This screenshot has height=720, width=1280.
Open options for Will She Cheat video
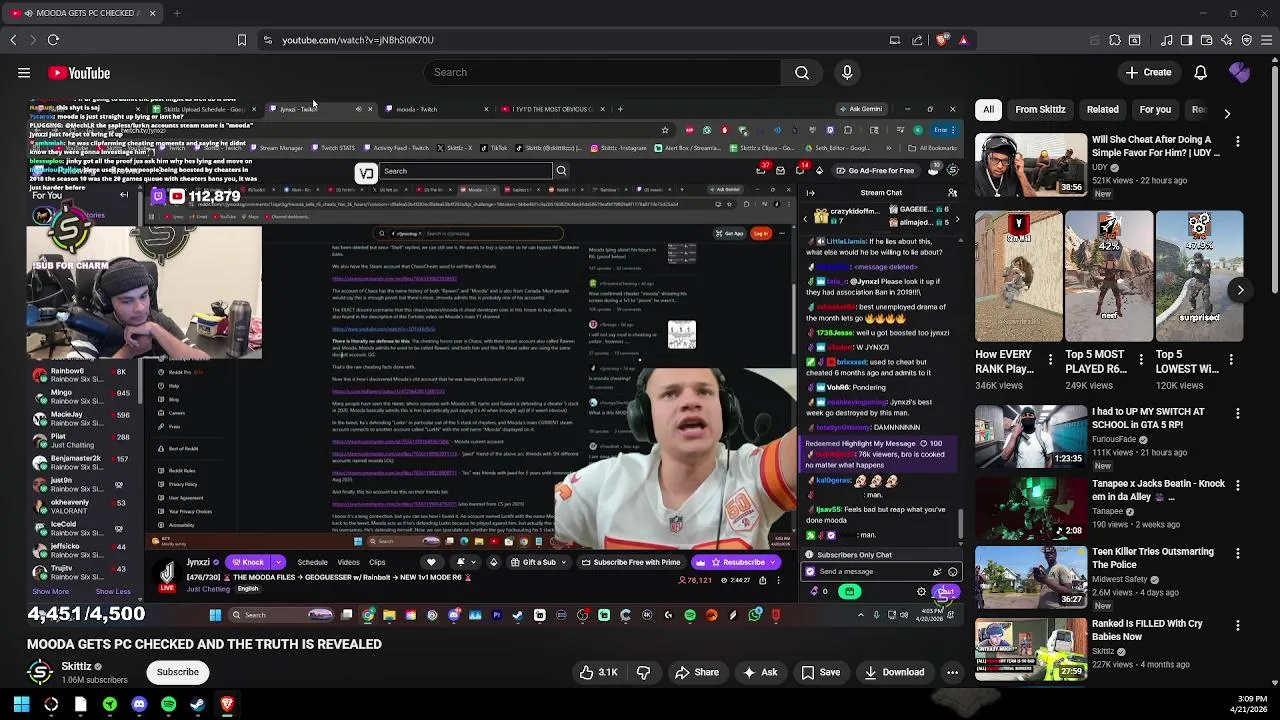coord(1238,141)
